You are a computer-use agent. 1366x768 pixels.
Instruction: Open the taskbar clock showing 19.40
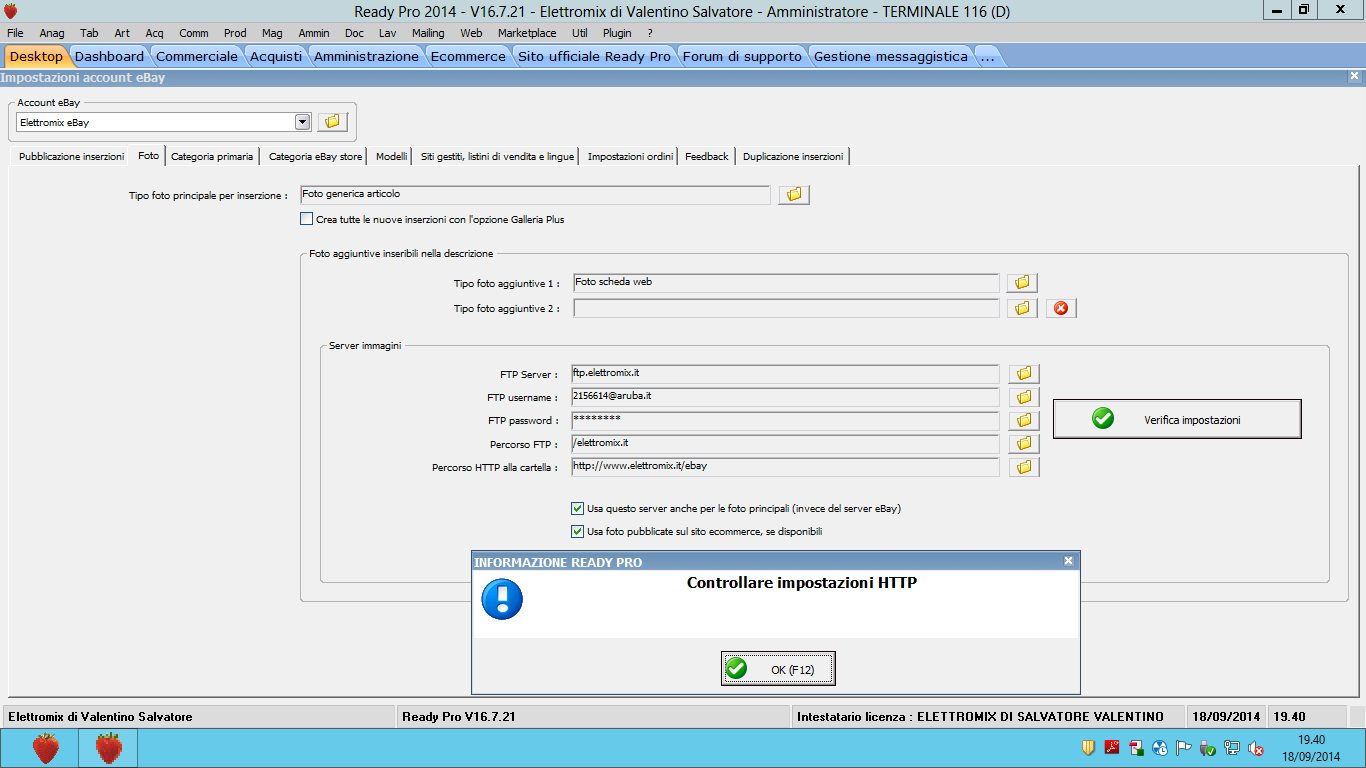pyautogui.click(x=1312, y=747)
